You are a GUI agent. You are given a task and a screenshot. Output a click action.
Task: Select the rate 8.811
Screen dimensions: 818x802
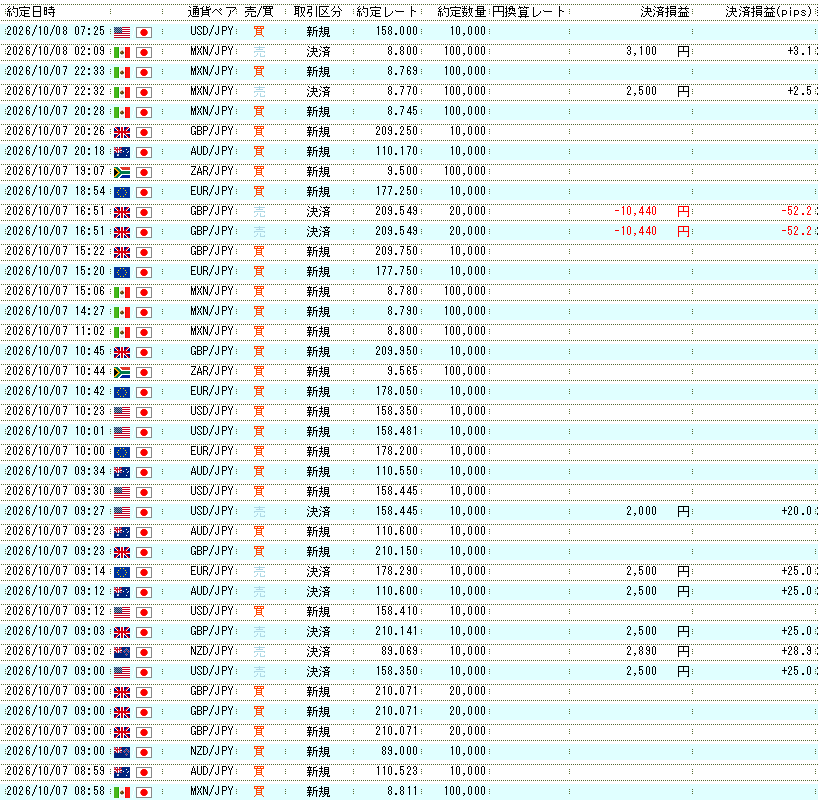(402, 791)
